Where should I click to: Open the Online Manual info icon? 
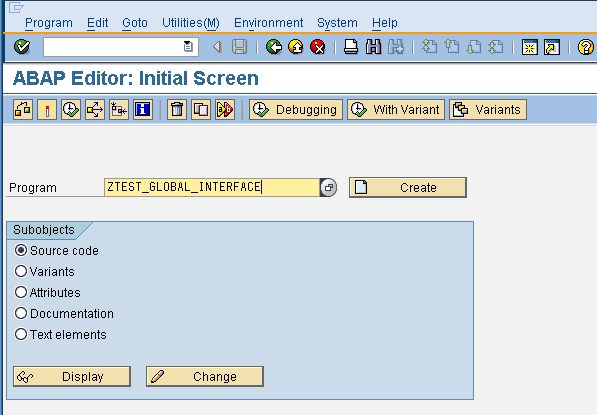(143, 110)
